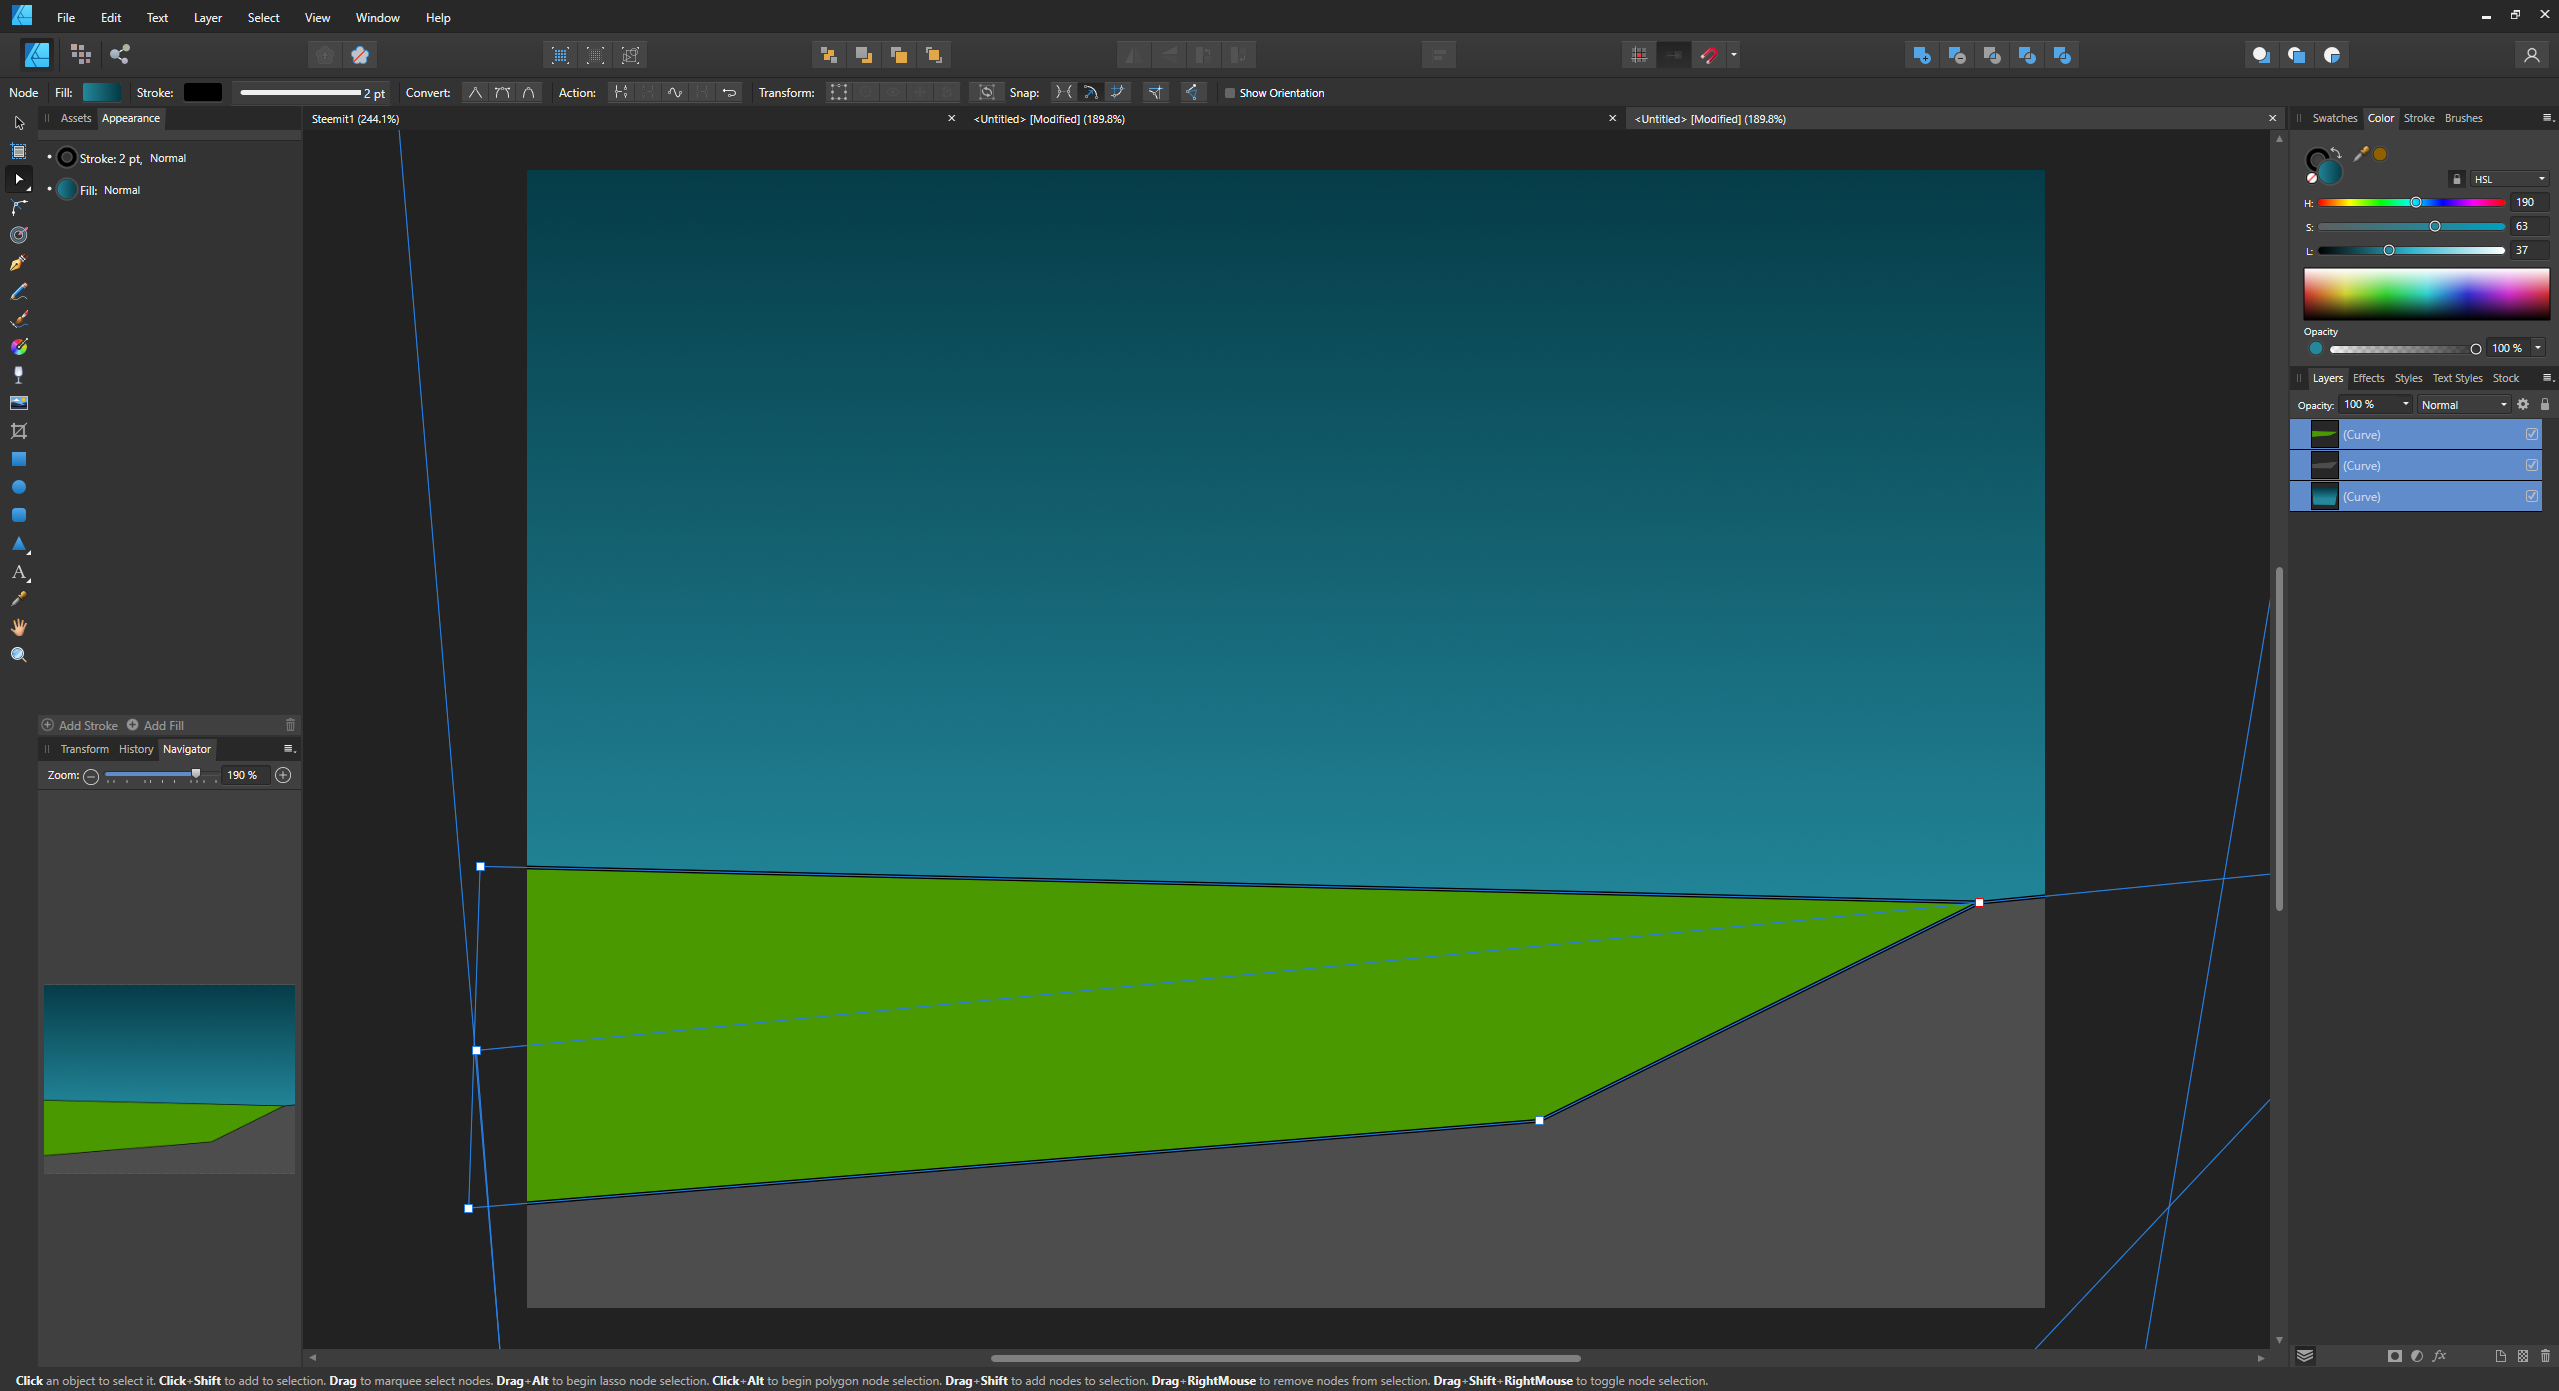Screen dimensions: 2559x1391
Task: Toggle visibility of bottom Curve layer
Action: 2531,496
